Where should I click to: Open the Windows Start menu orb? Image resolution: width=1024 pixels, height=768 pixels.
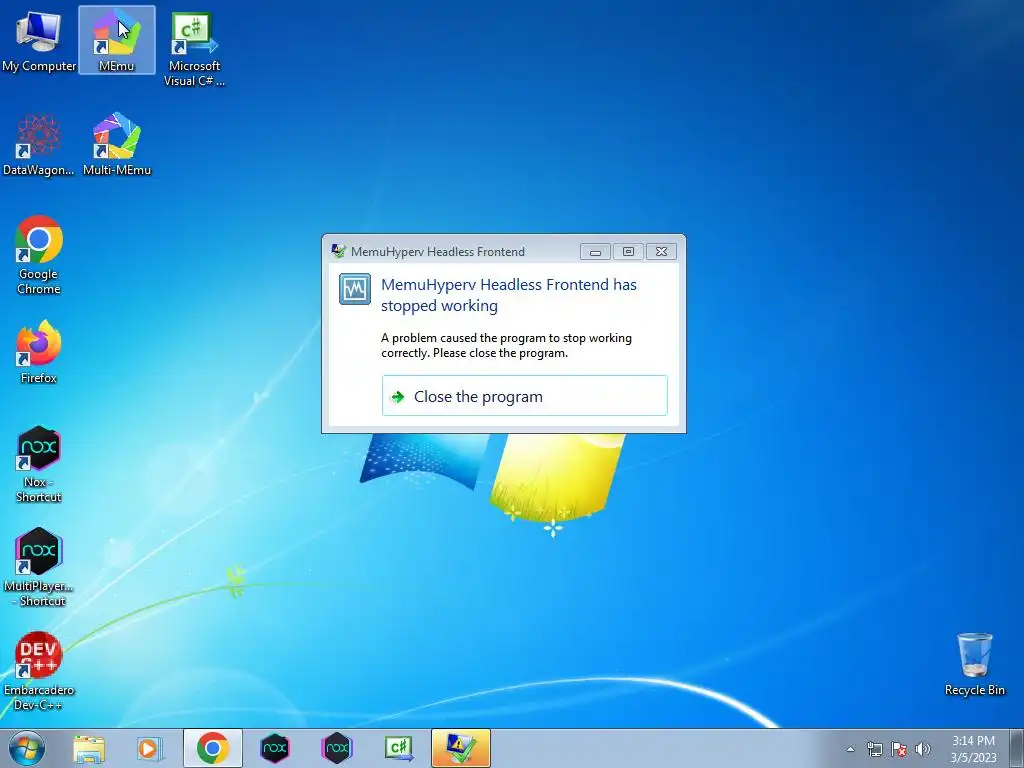(x=26, y=748)
